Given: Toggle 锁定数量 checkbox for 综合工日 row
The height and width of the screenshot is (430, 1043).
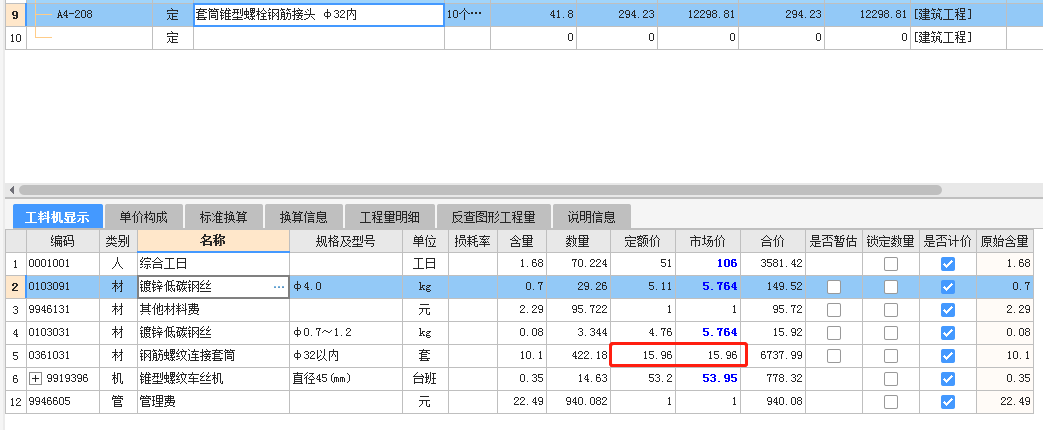Looking at the screenshot, I should click(891, 264).
